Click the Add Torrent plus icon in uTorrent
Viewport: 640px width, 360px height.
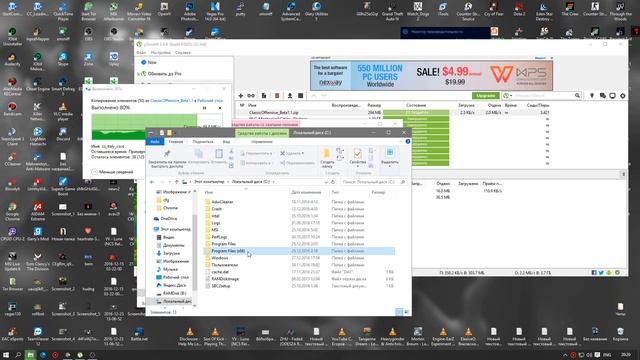(241, 96)
